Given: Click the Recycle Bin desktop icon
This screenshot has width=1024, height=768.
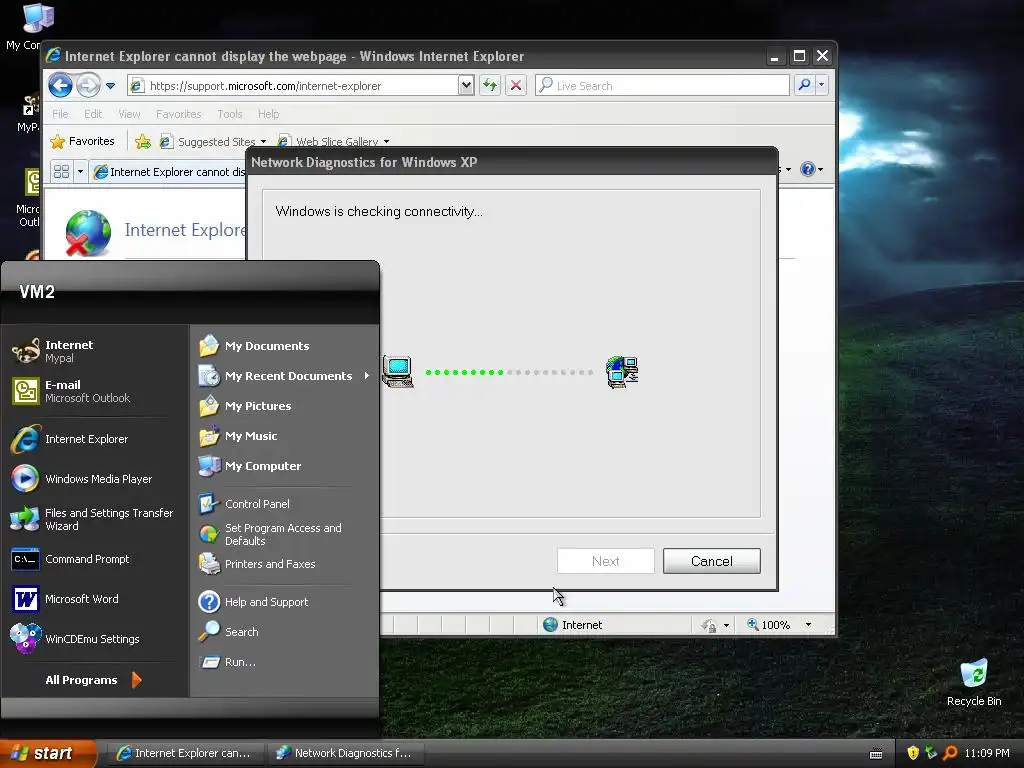Looking at the screenshot, I should click(974, 682).
